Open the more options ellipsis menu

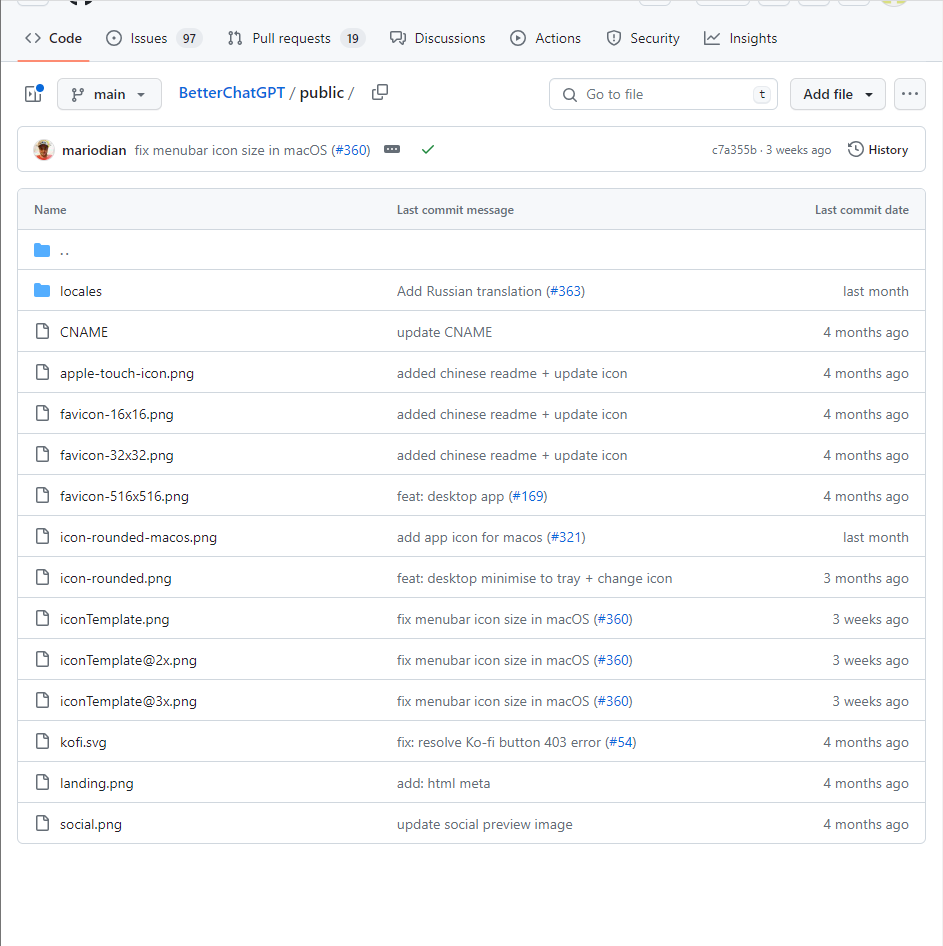click(909, 94)
